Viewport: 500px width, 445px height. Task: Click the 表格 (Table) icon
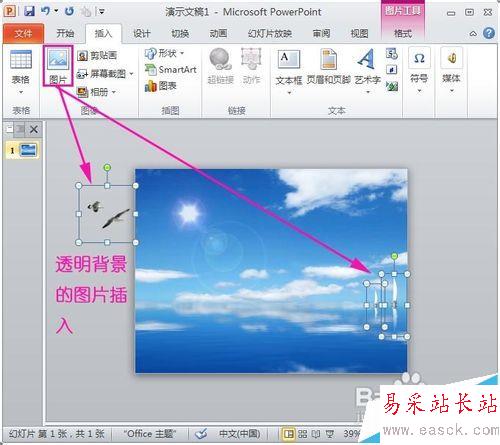21,59
